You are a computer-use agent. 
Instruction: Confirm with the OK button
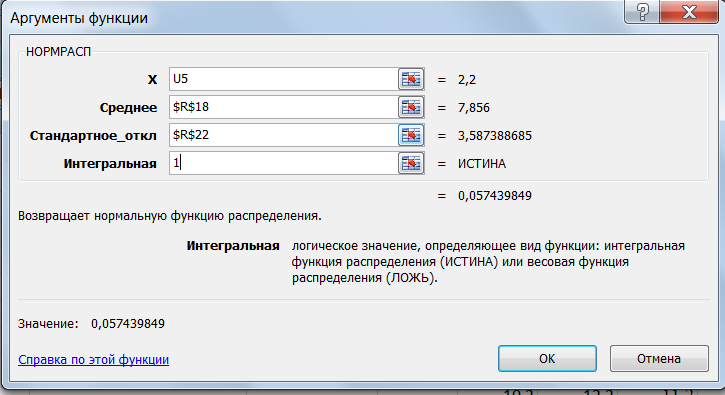pyautogui.click(x=547, y=358)
